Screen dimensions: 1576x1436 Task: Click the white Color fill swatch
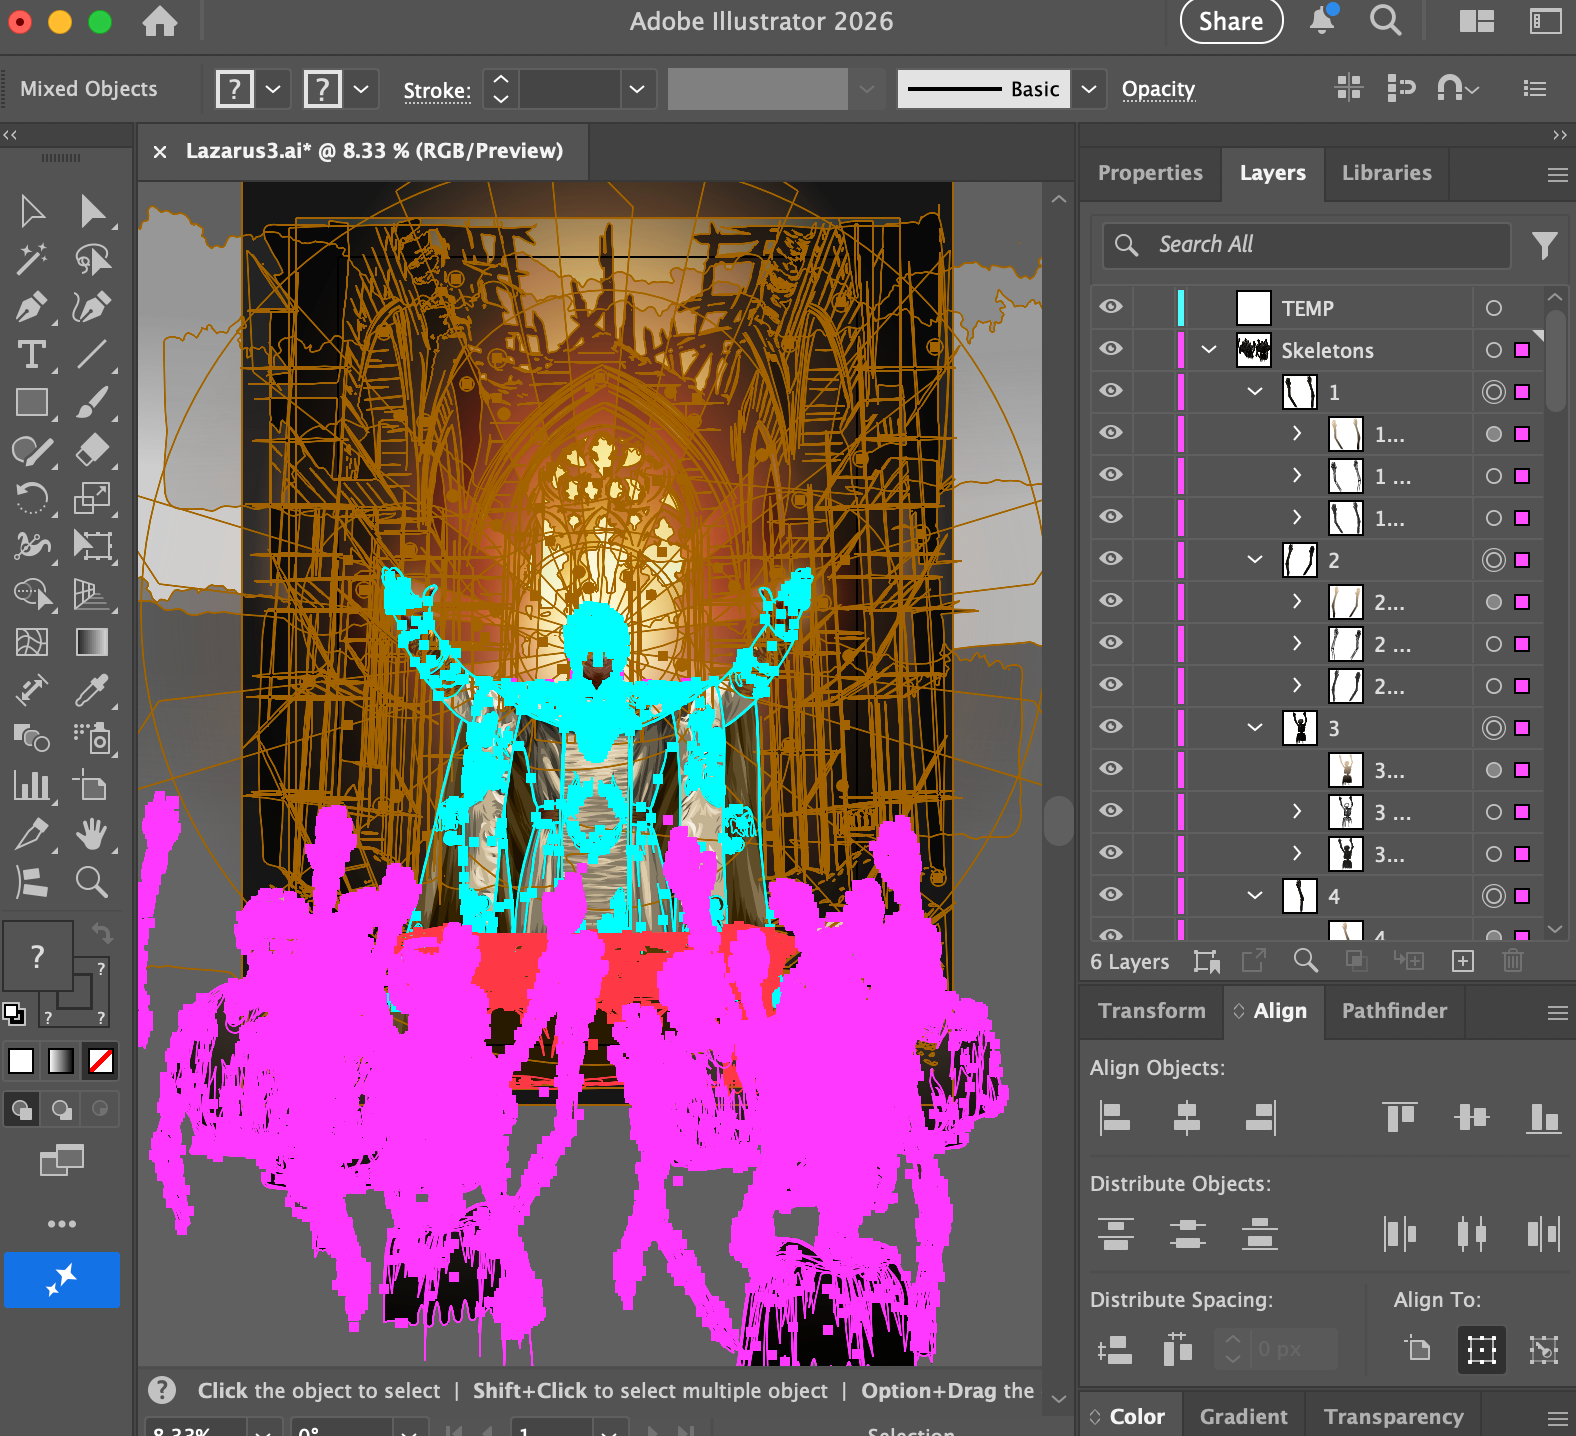pyautogui.click(x=21, y=1060)
